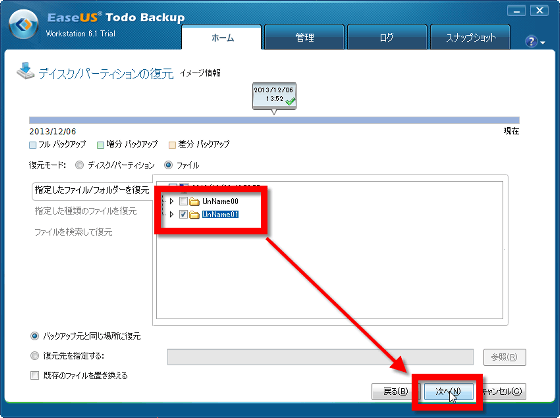Click the 参照(R) browse button

[504, 357]
